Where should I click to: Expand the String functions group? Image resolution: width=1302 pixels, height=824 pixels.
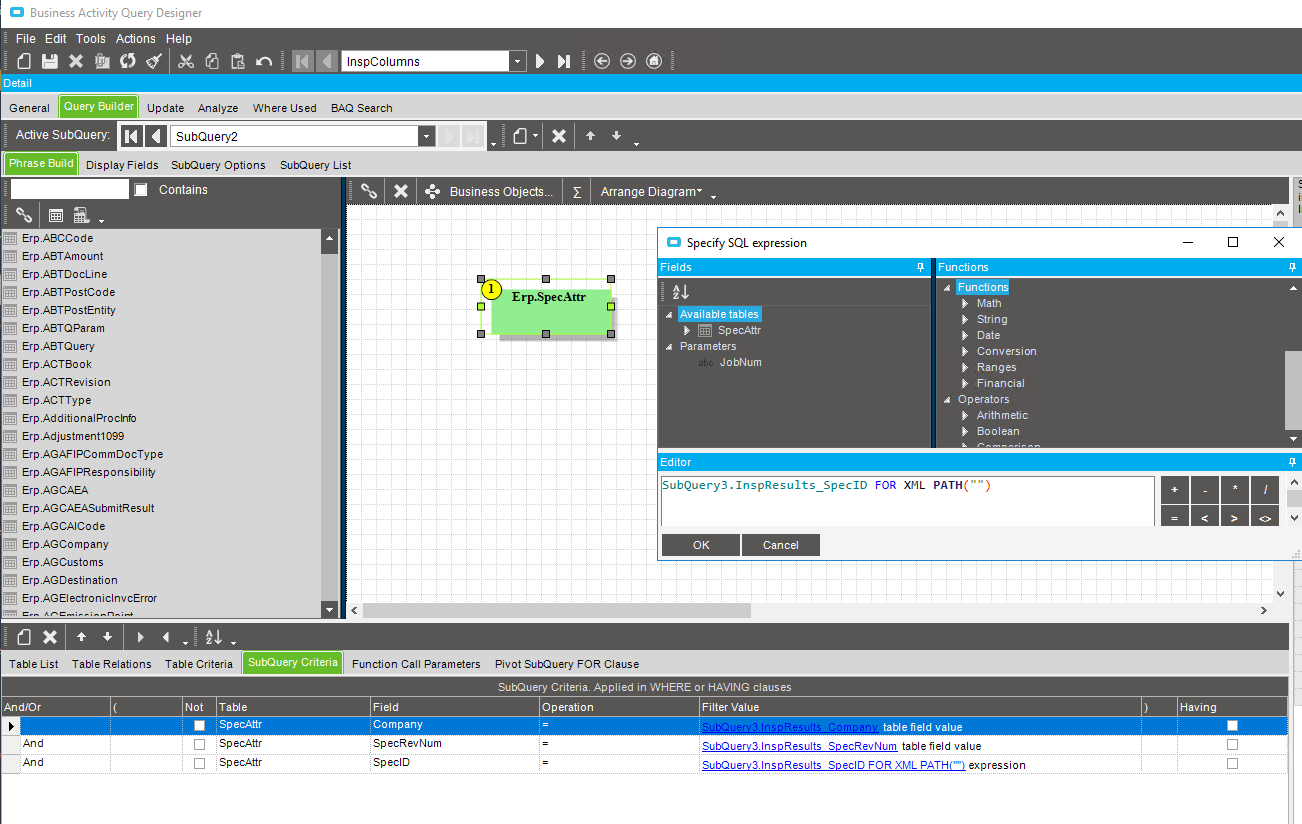tap(965, 319)
